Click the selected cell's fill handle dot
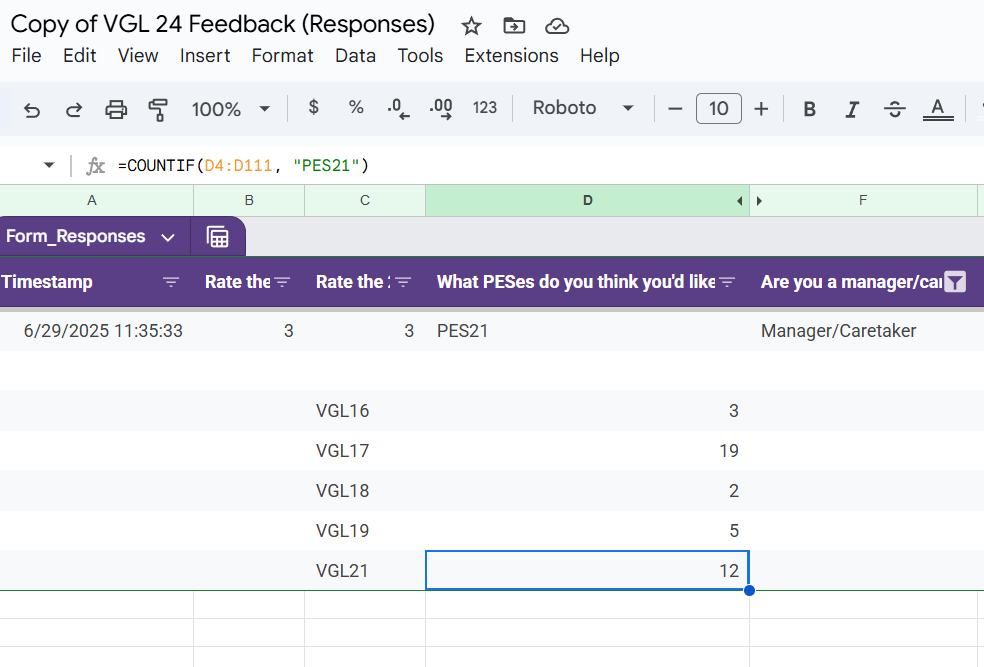Screen dimensions: 984x667 (x=749, y=590)
